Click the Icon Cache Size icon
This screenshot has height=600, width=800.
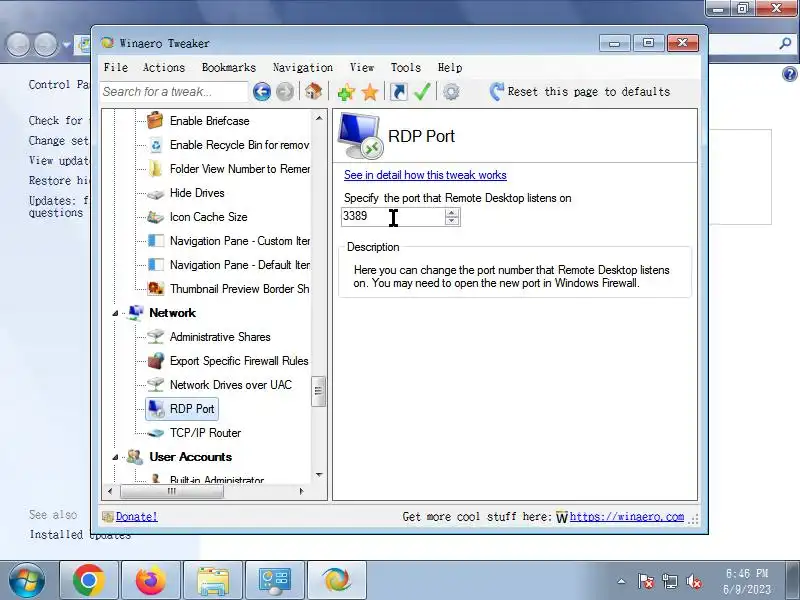click(x=155, y=217)
